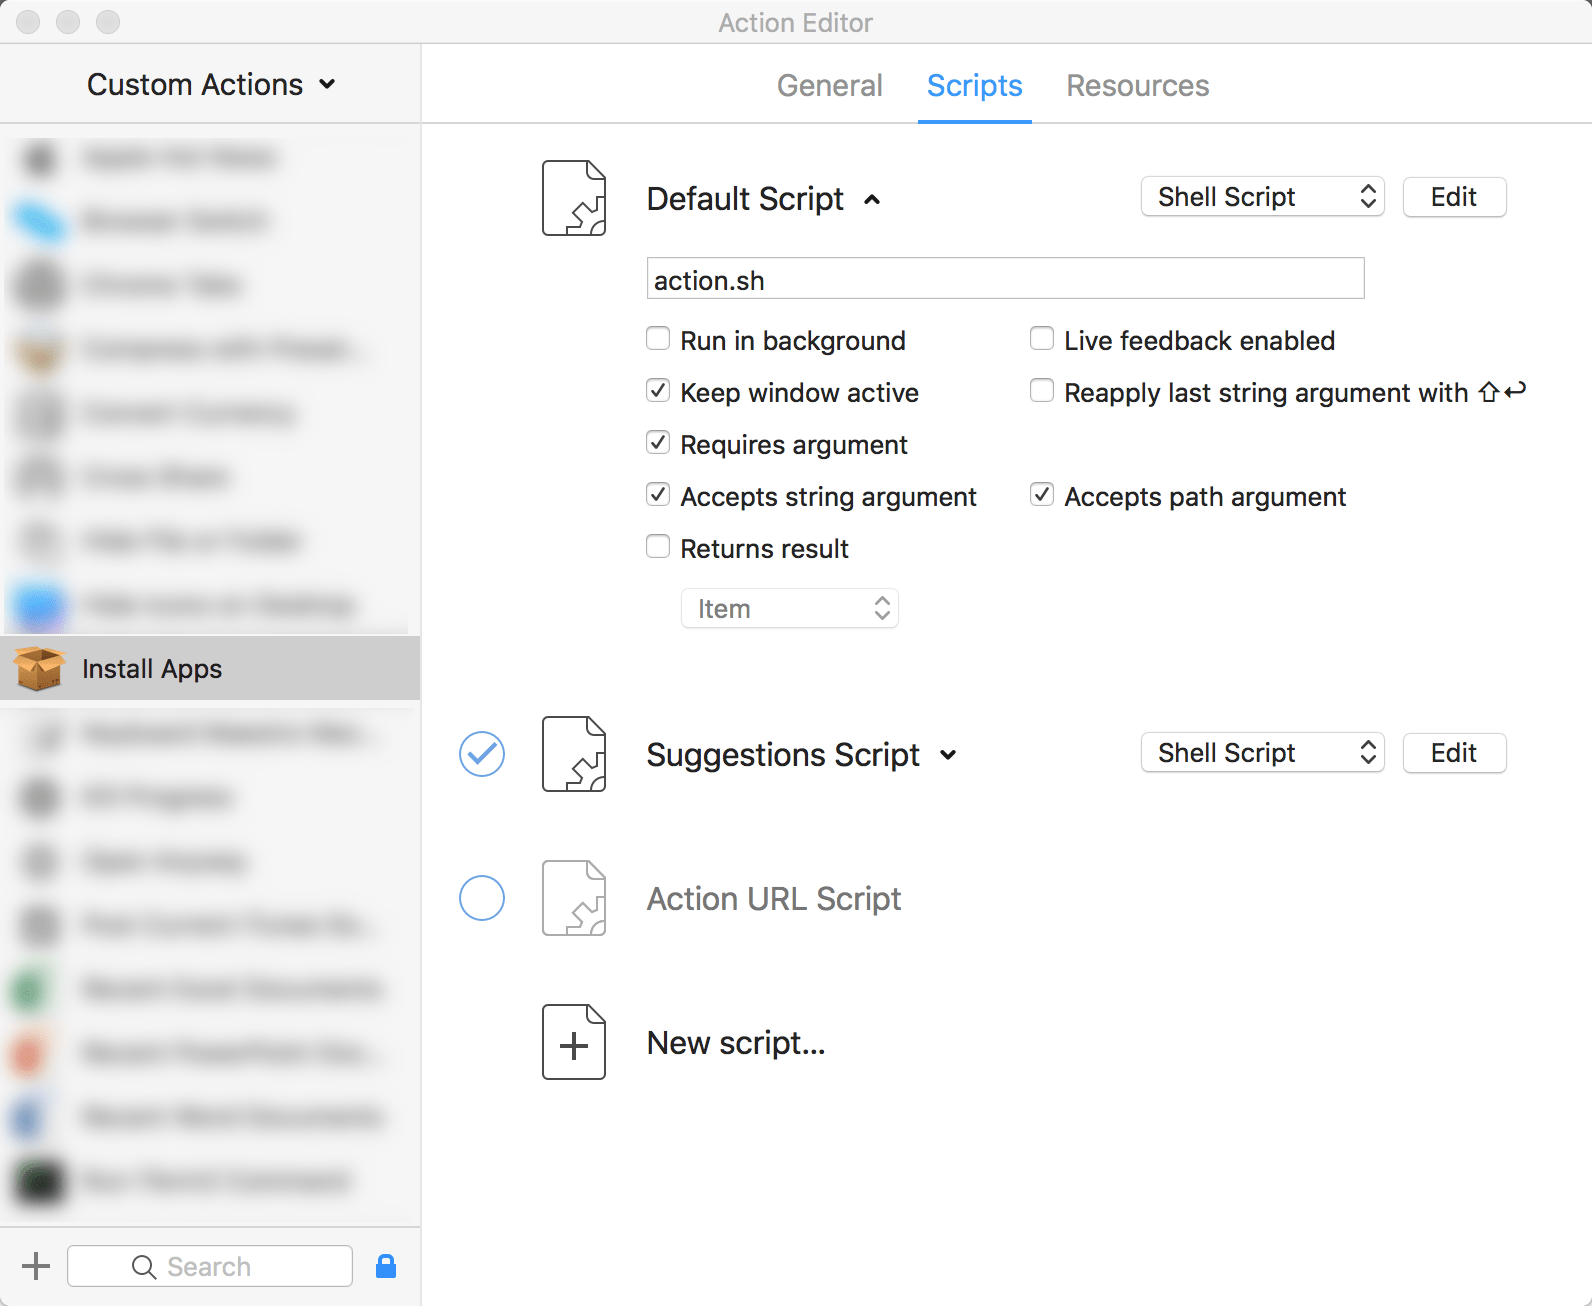Open the Custom Actions dropdown
The image size is (1592, 1306).
click(x=211, y=85)
